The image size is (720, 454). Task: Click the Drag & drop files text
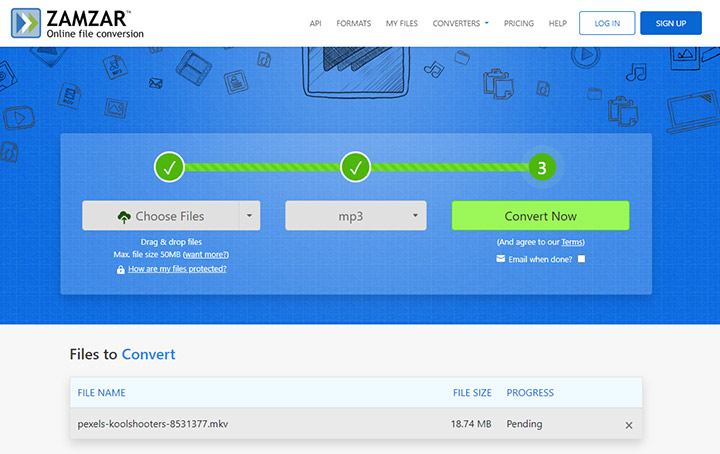pos(171,241)
